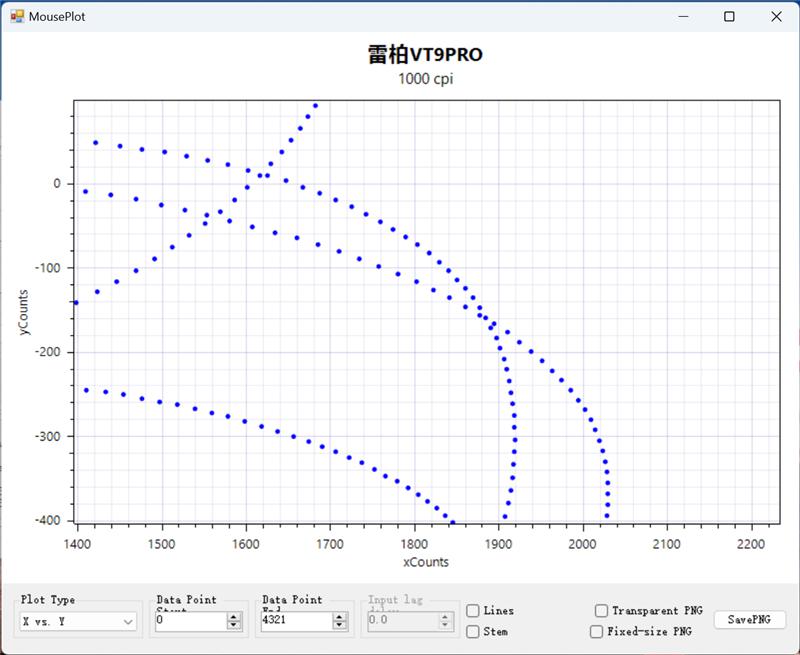This screenshot has width=800, height=655.
Task: Decrement the Data Point Start value
Action: click(234, 626)
